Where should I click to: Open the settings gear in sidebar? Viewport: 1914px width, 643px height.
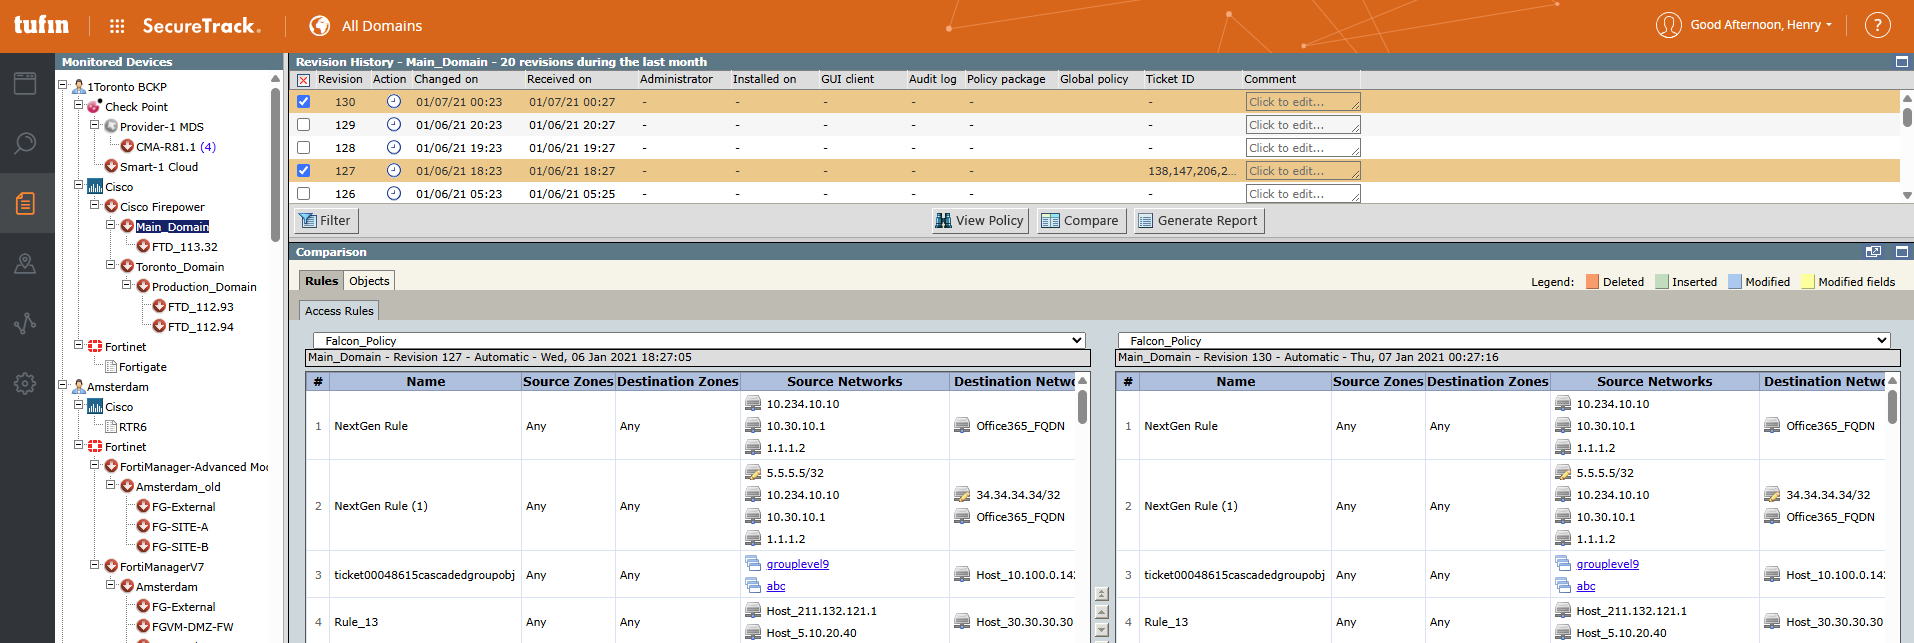click(25, 383)
